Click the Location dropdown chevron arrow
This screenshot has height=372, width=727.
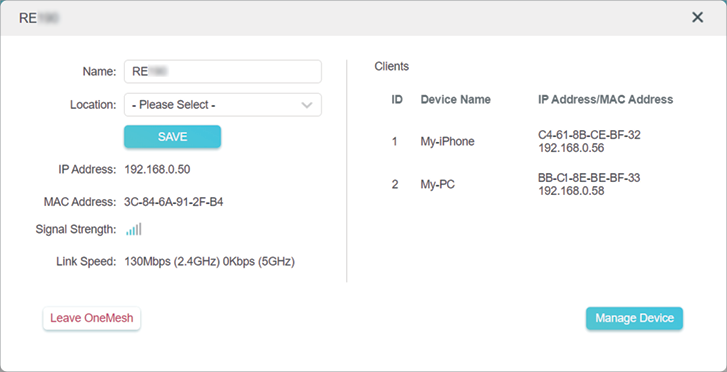(306, 105)
